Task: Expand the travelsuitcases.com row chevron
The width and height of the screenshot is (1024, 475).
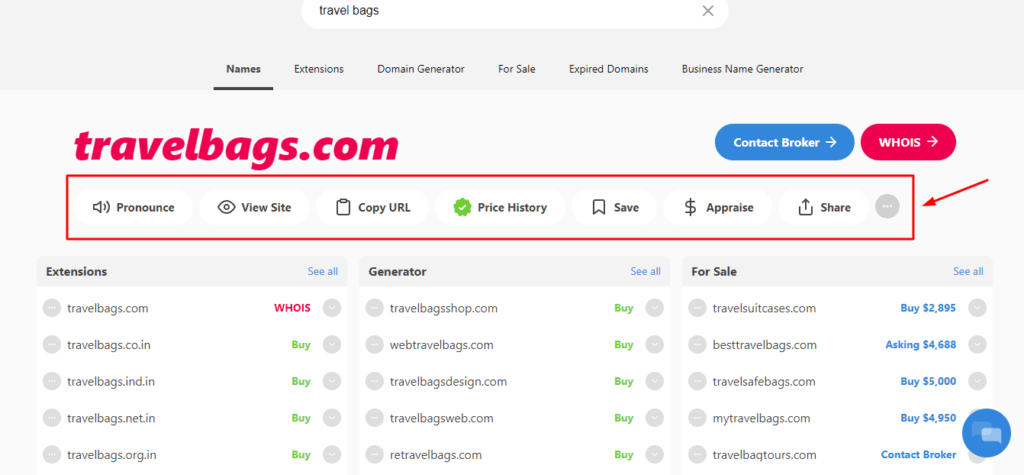Action: click(977, 308)
